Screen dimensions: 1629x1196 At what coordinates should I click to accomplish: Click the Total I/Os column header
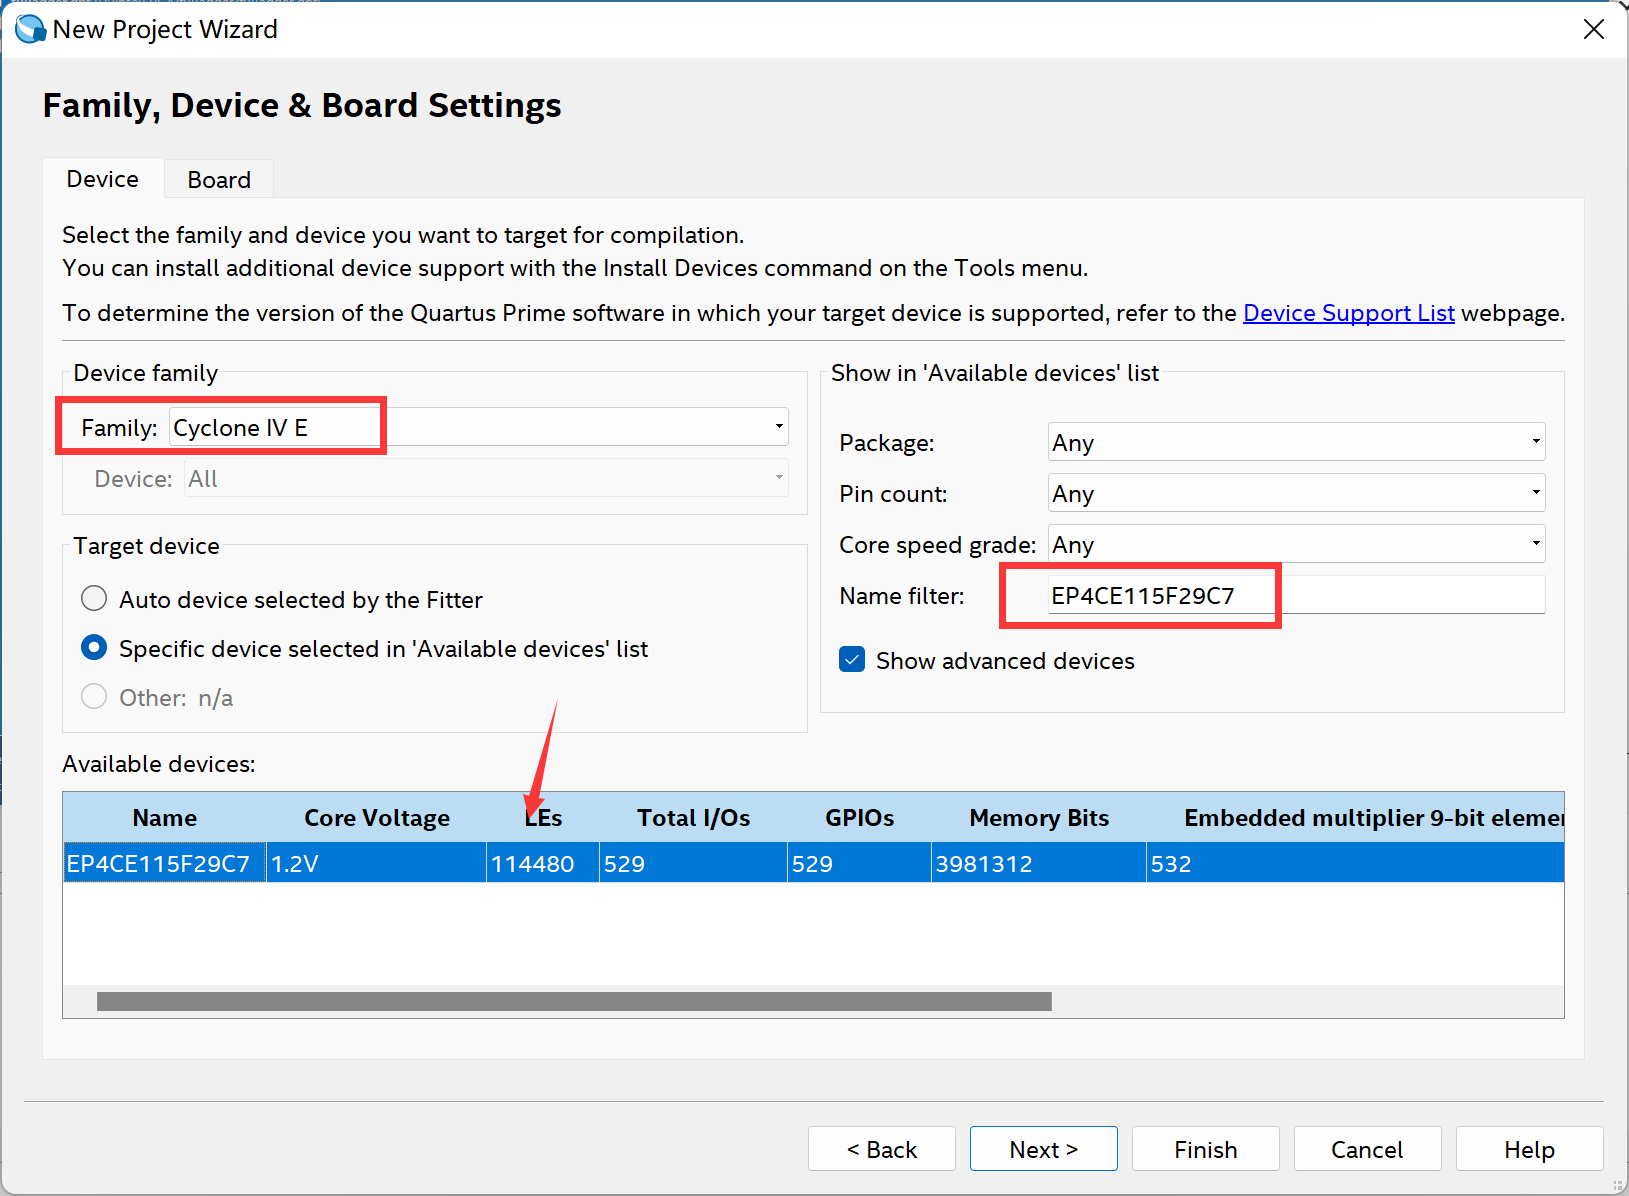point(694,817)
